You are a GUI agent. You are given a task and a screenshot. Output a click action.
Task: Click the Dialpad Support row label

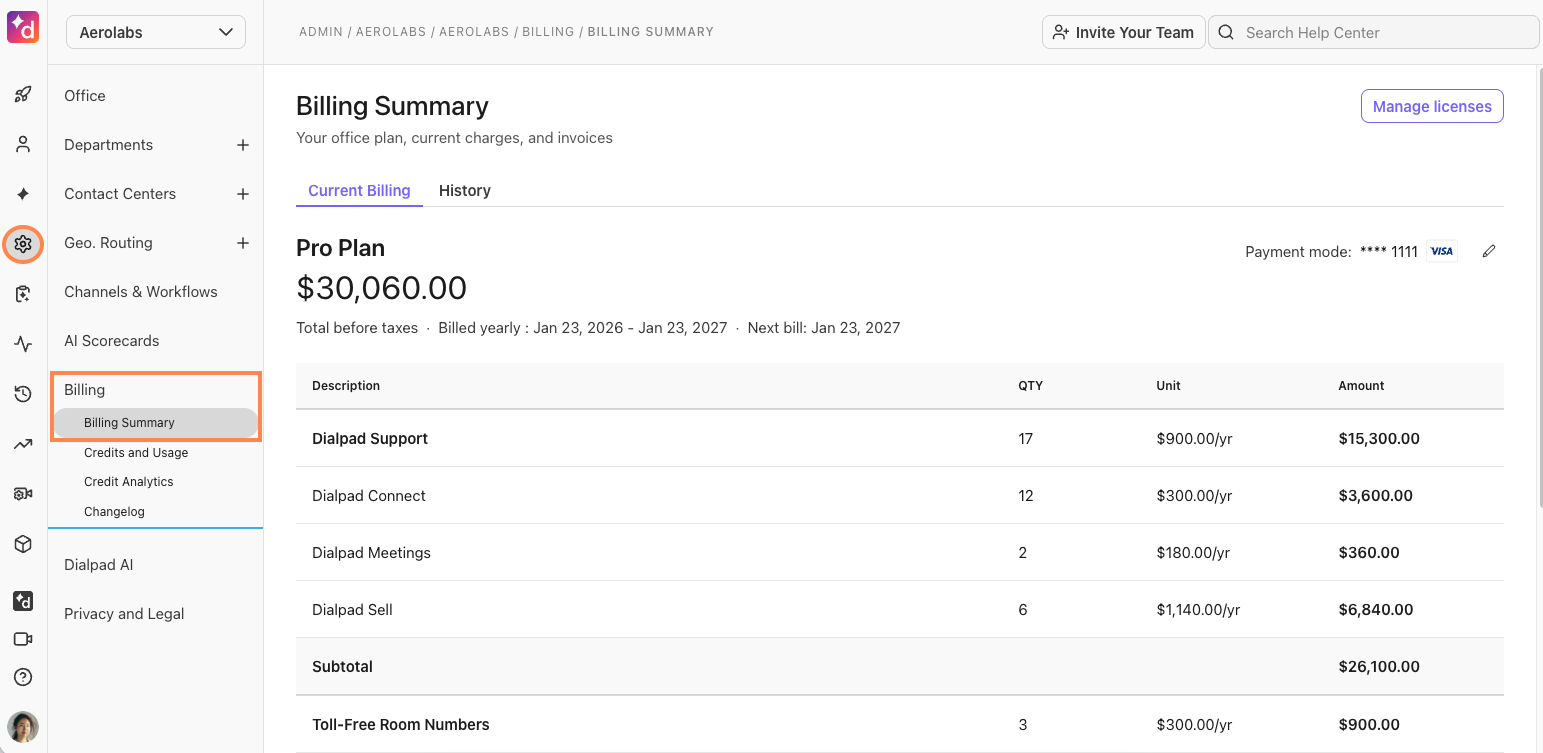(370, 439)
